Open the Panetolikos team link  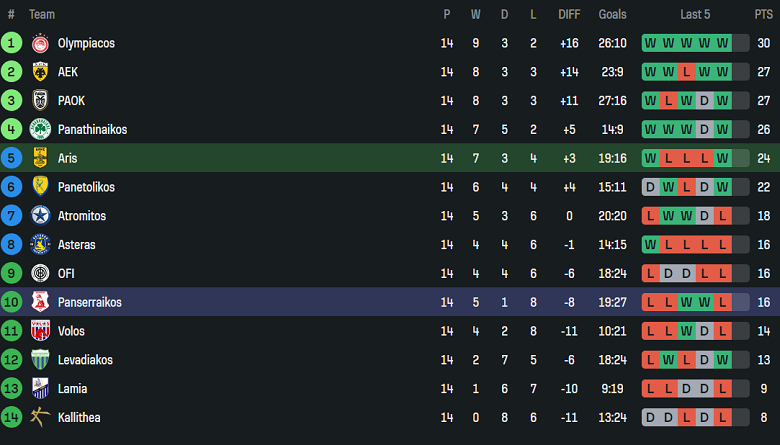point(86,187)
